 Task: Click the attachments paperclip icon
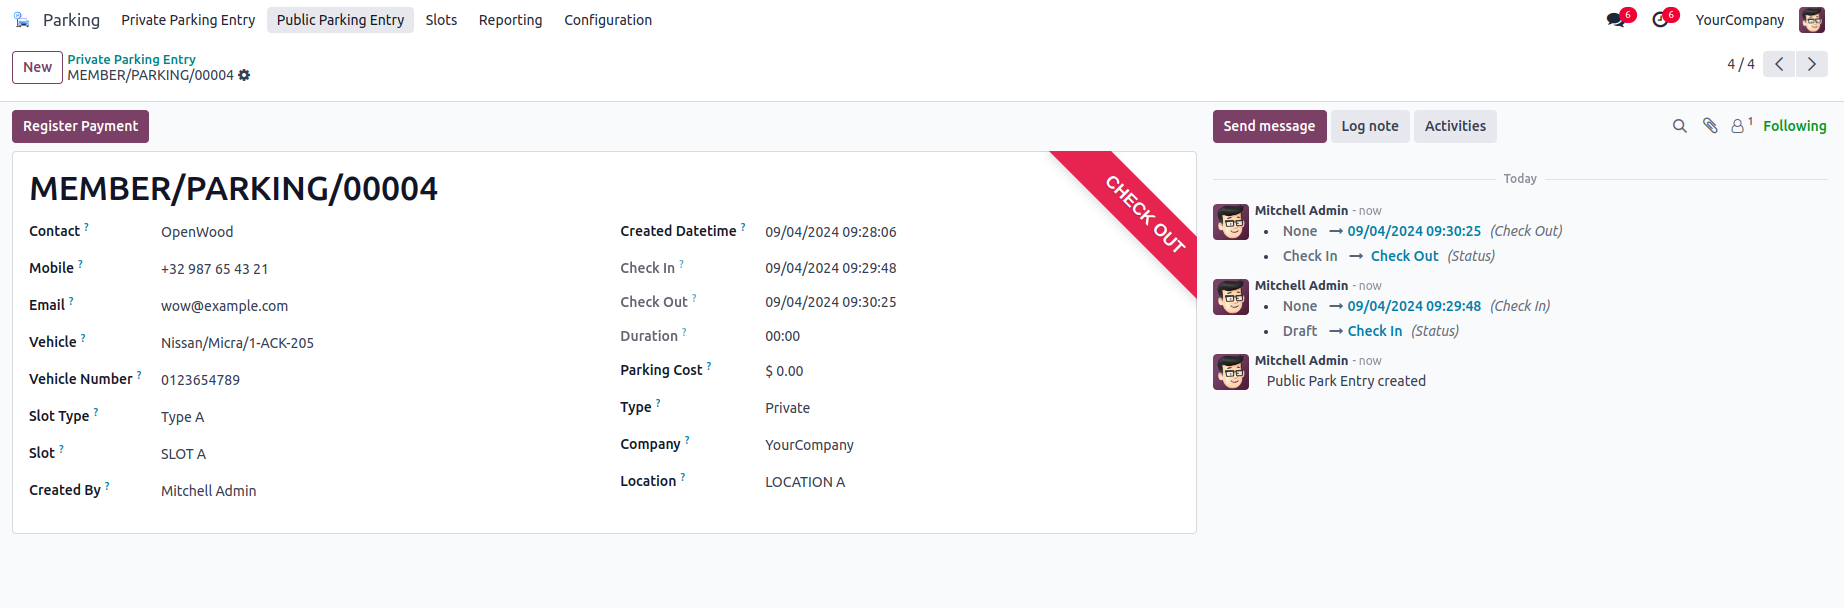(1710, 126)
